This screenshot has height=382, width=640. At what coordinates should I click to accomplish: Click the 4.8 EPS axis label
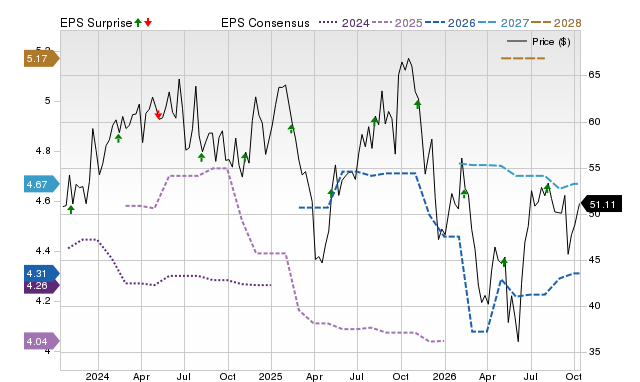[43, 151]
